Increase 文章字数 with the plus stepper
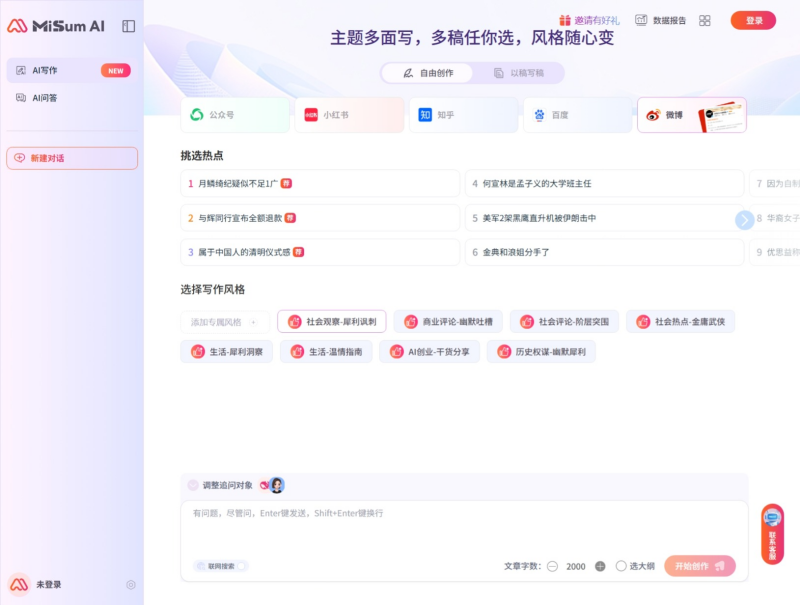Image resolution: width=800 pixels, height=605 pixels. tap(598, 565)
